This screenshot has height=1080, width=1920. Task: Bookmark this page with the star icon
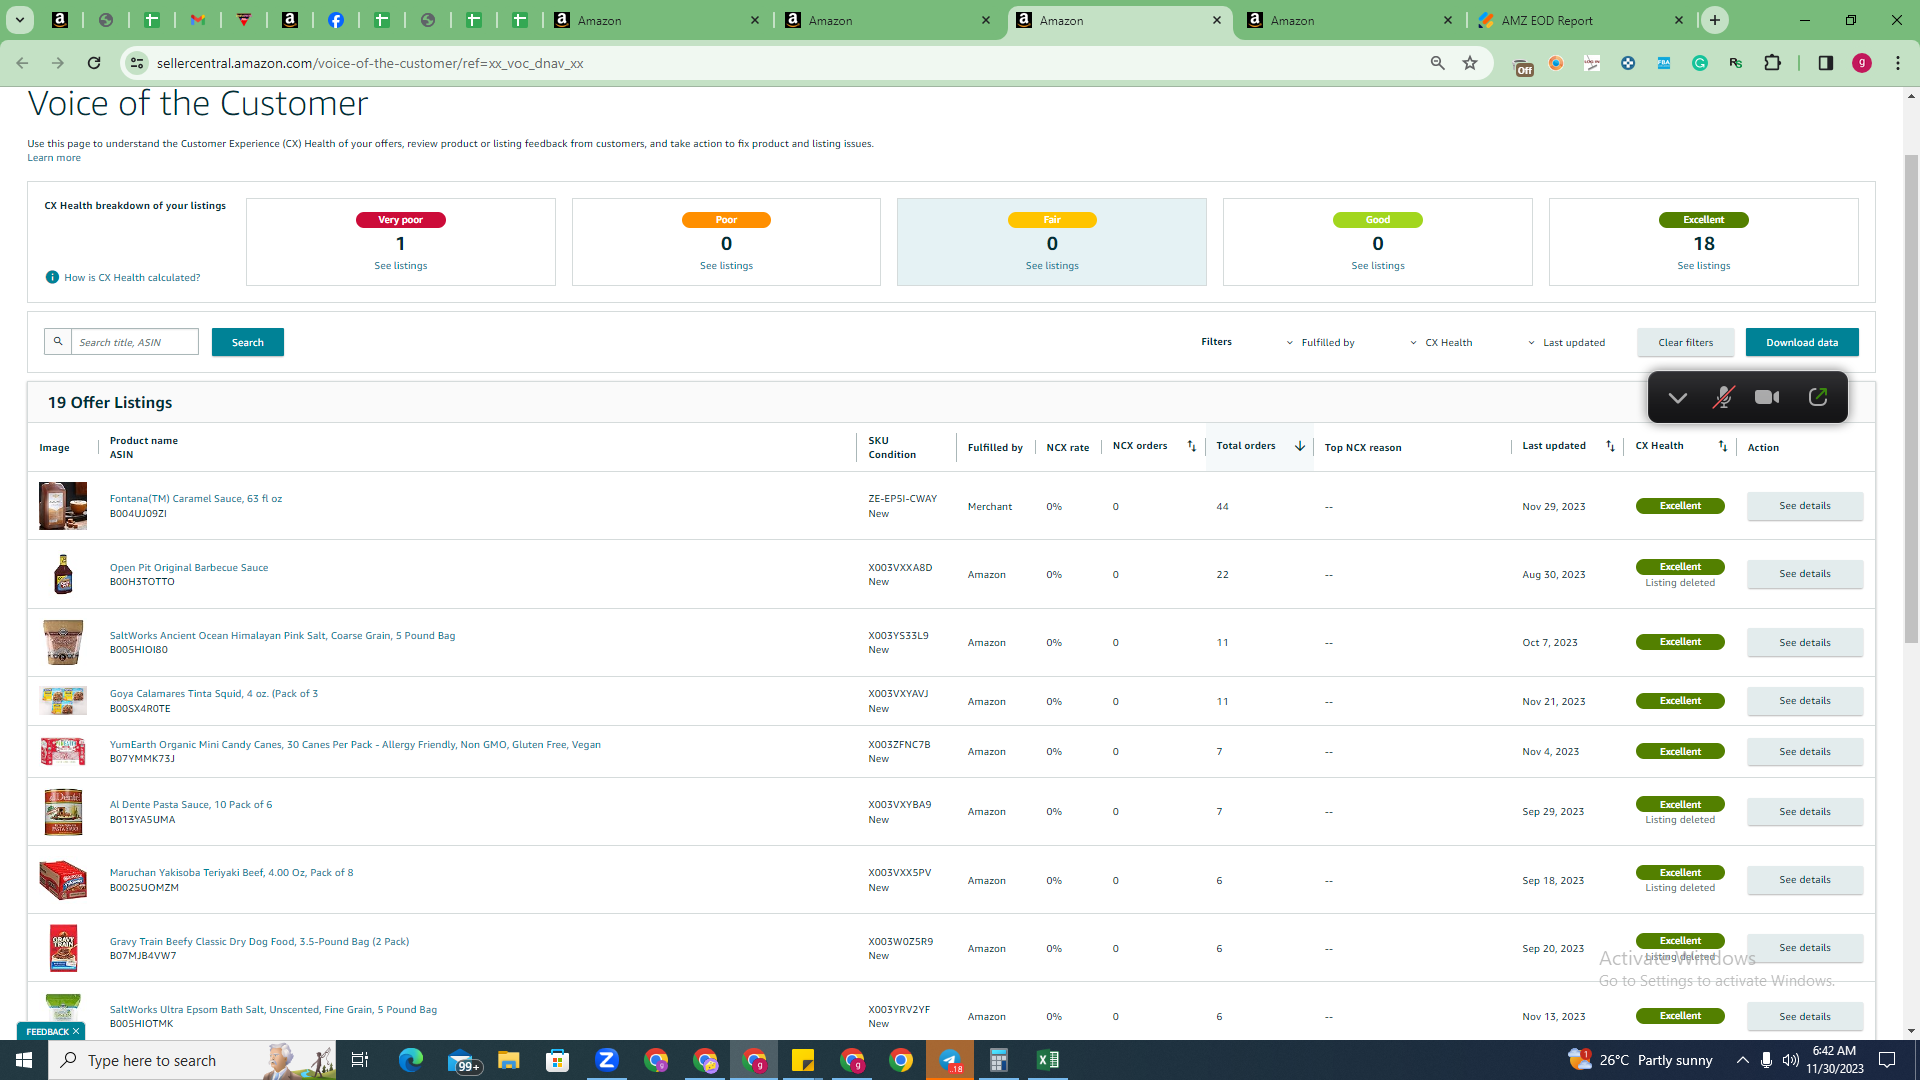pyautogui.click(x=1470, y=63)
